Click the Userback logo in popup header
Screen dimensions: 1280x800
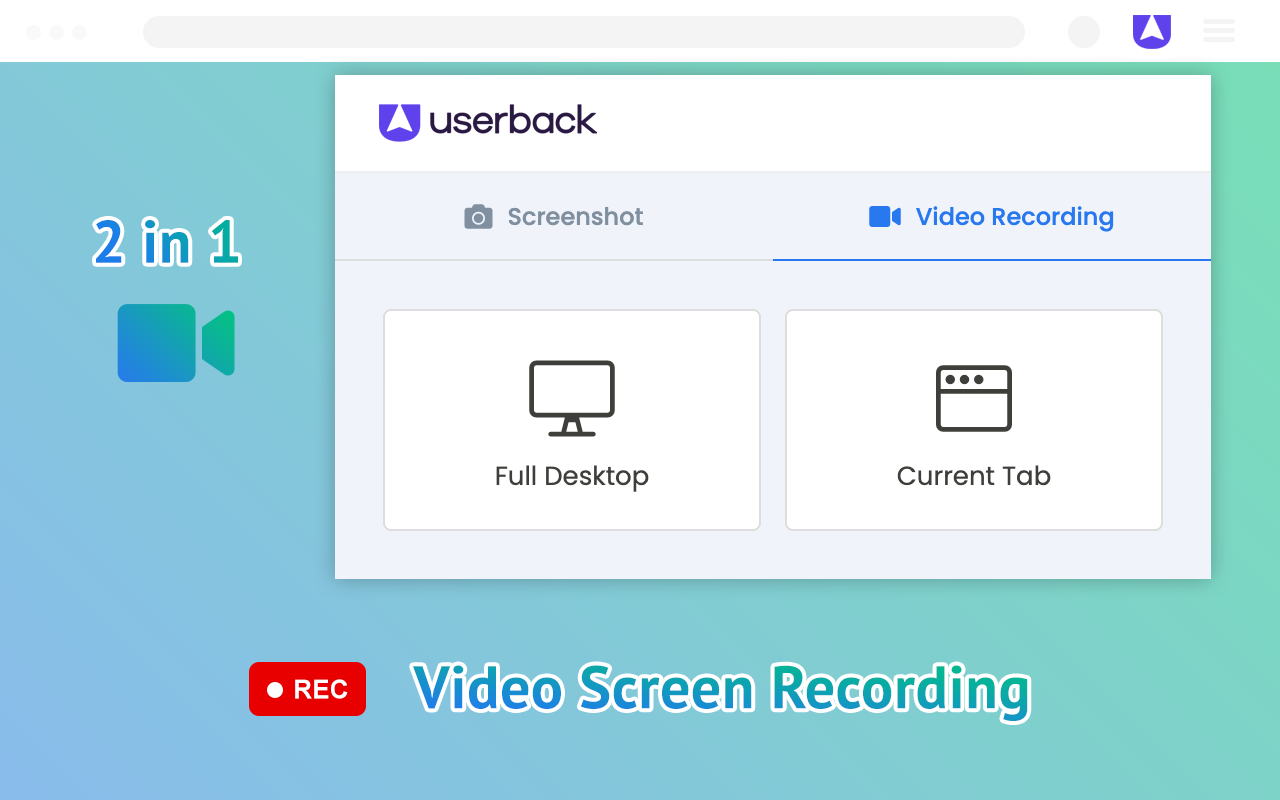click(488, 122)
